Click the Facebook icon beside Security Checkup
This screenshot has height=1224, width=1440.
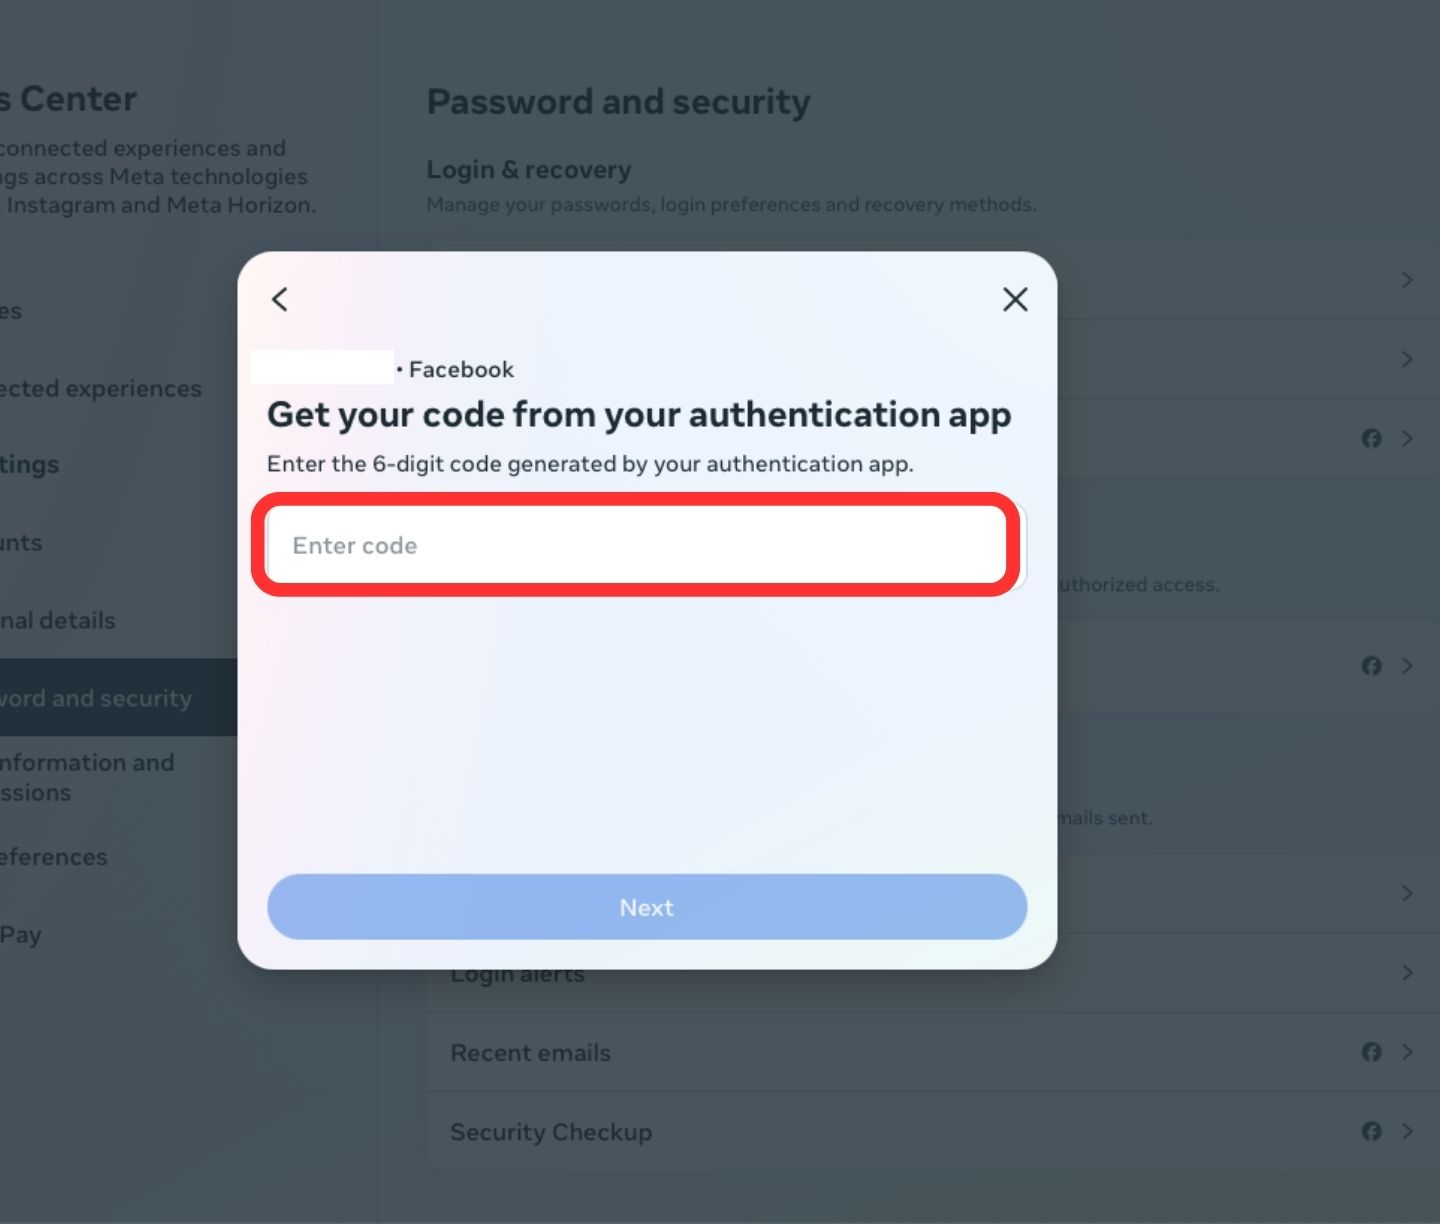point(1371,1131)
